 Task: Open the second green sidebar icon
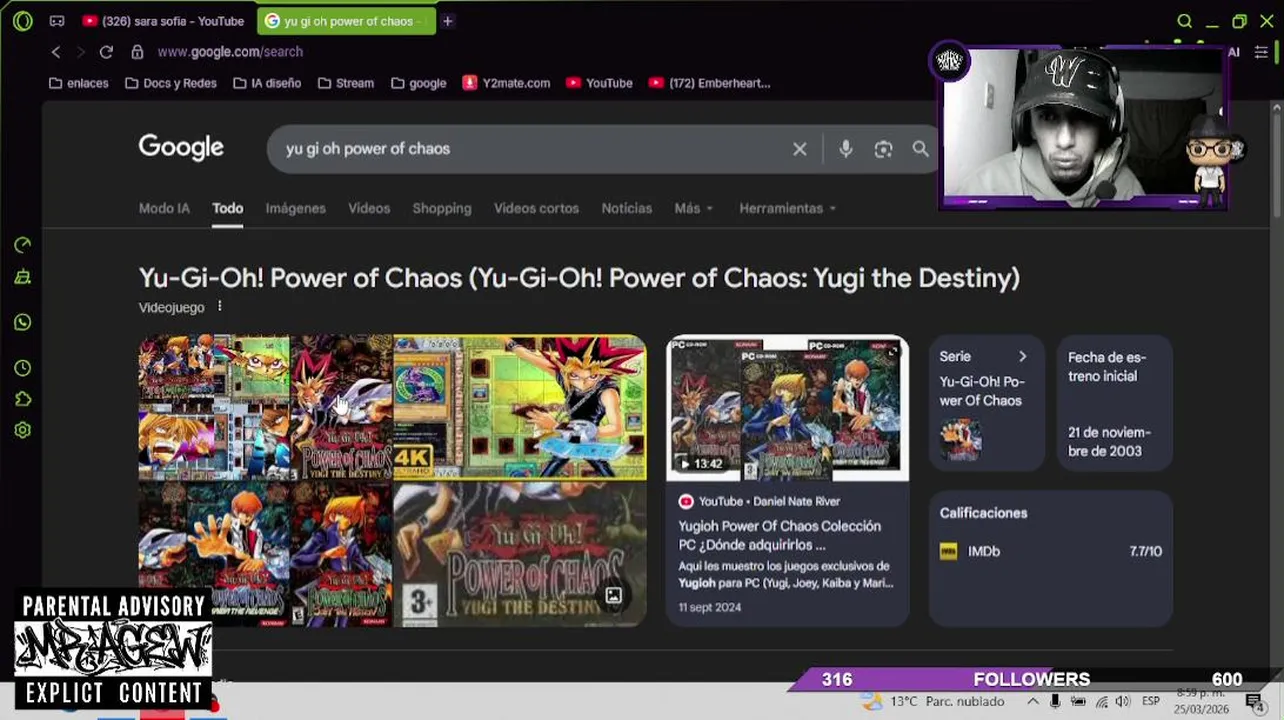tap(23, 278)
